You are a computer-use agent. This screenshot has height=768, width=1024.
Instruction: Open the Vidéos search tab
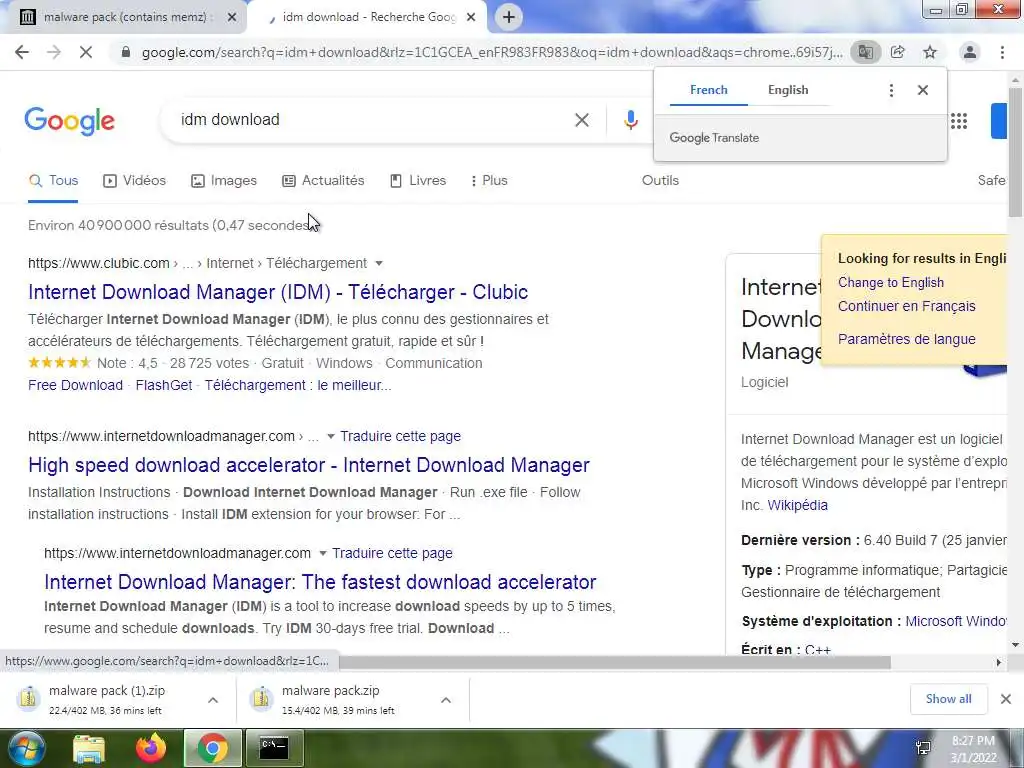[135, 181]
